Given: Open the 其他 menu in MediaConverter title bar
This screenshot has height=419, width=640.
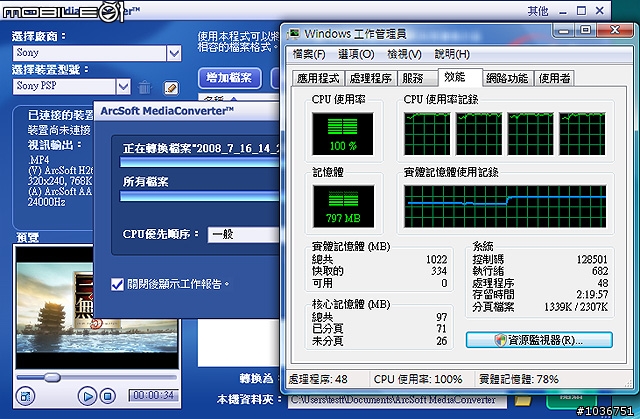Looking at the screenshot, I should click(538, 11).
